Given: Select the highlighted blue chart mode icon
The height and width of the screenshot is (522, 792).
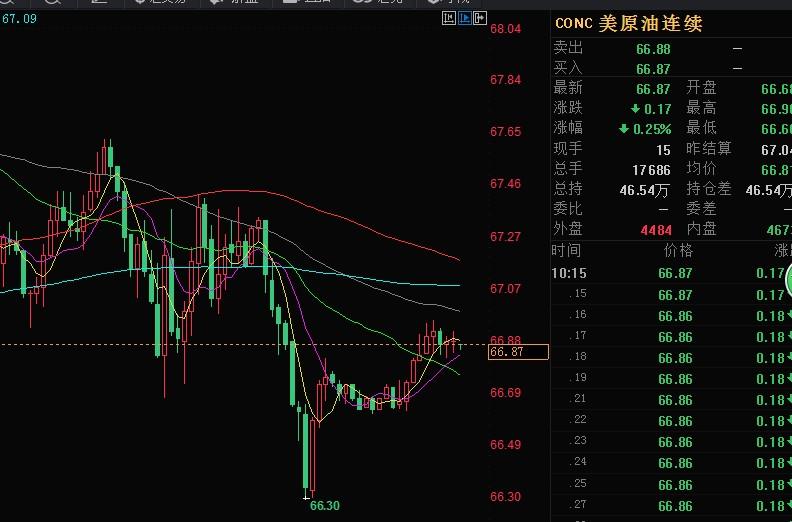Looking at the screenshot, I should point(463,19).
